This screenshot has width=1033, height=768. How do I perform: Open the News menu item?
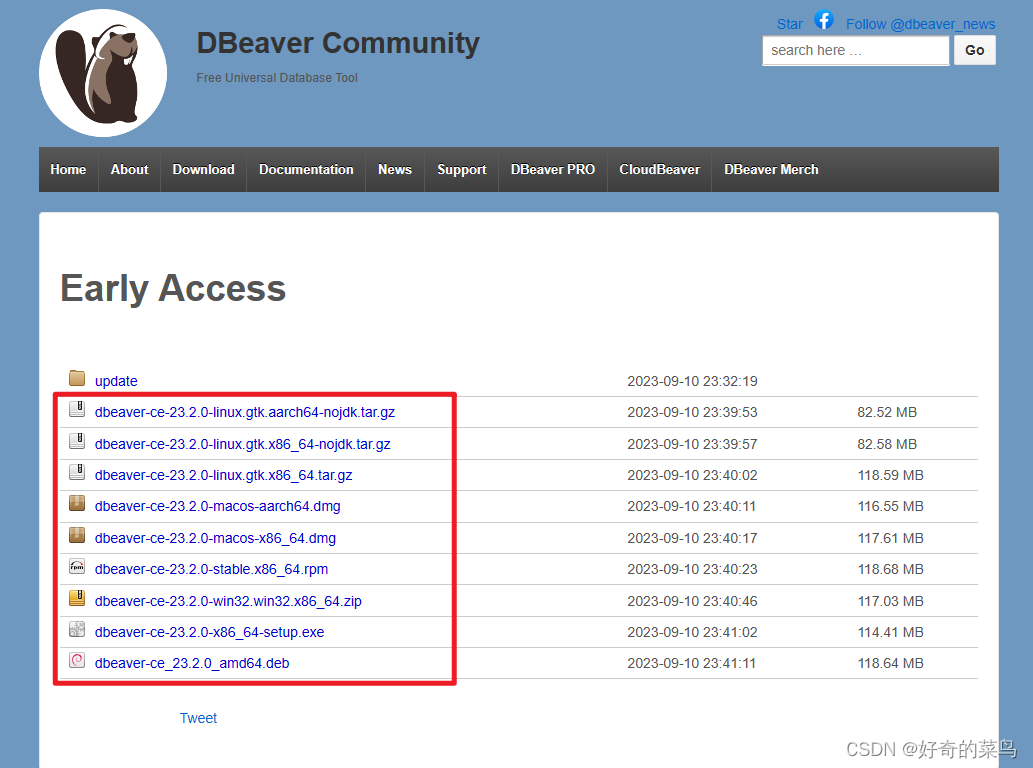click(395, 169)
